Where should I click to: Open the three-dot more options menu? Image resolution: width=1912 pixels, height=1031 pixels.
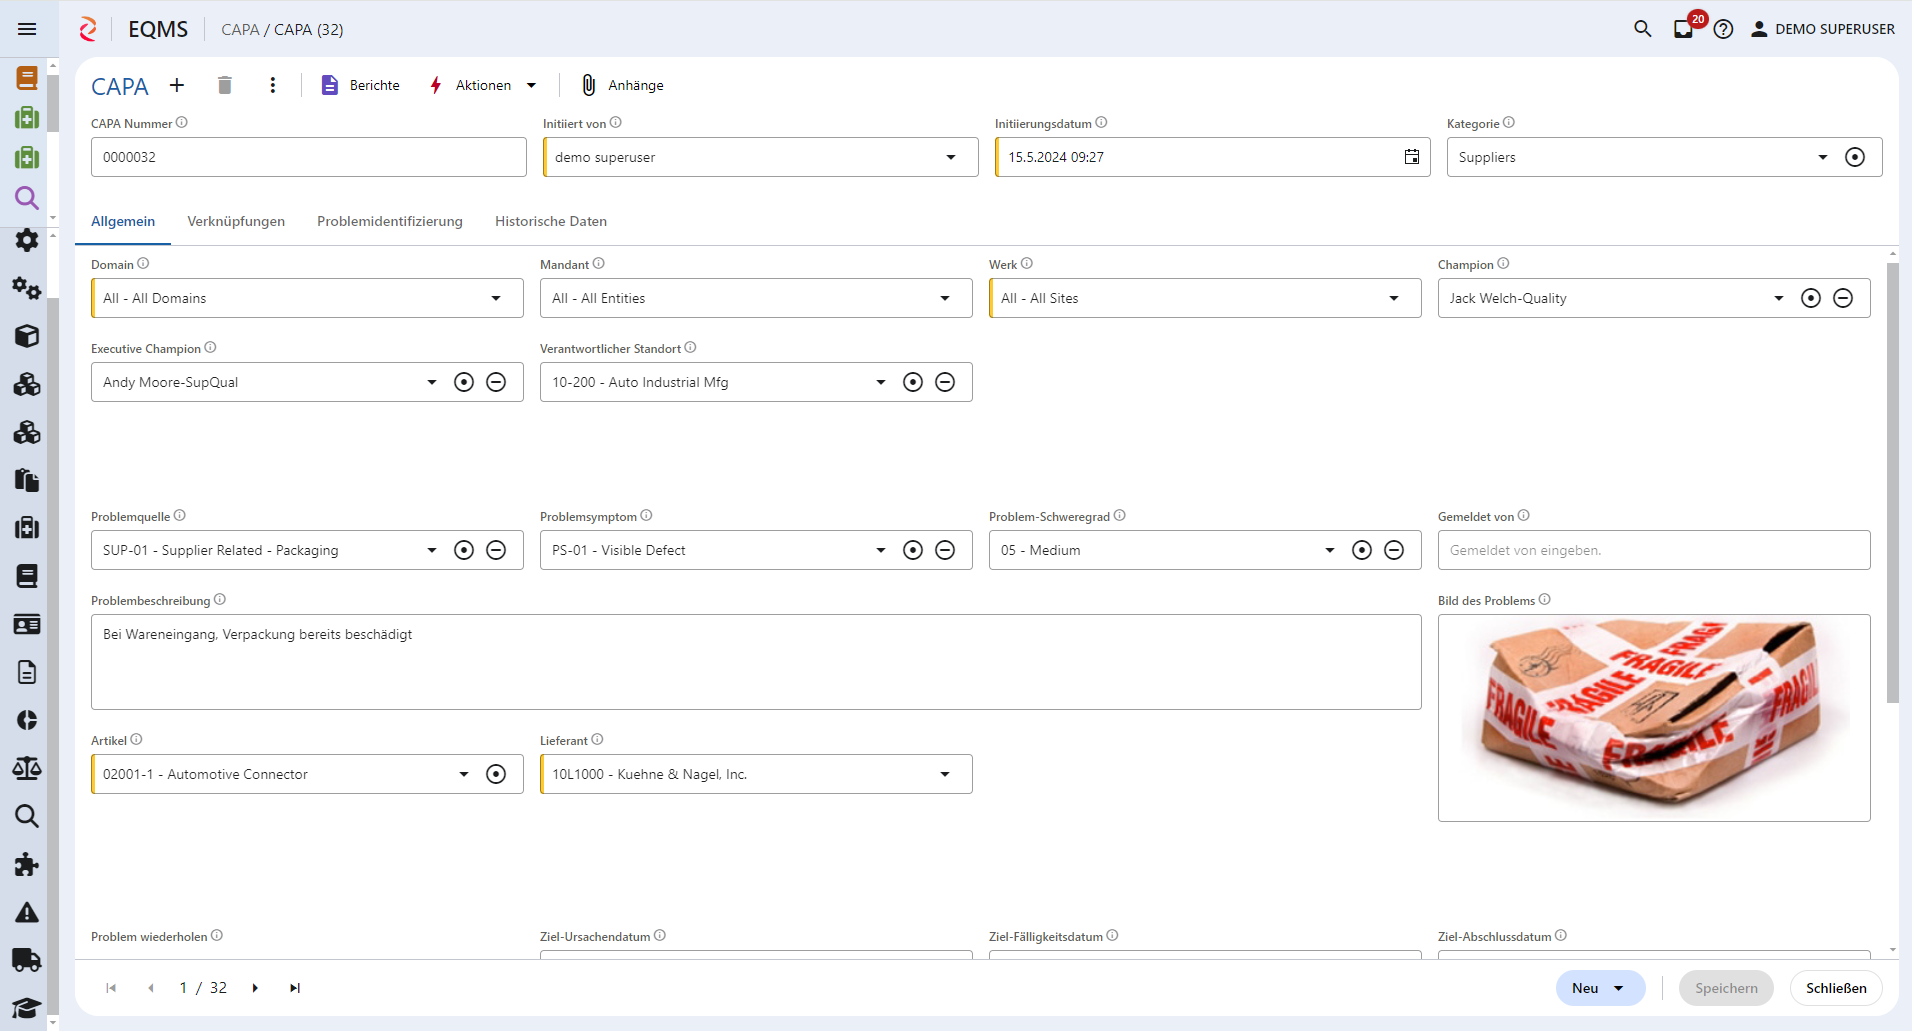(273, 85)
